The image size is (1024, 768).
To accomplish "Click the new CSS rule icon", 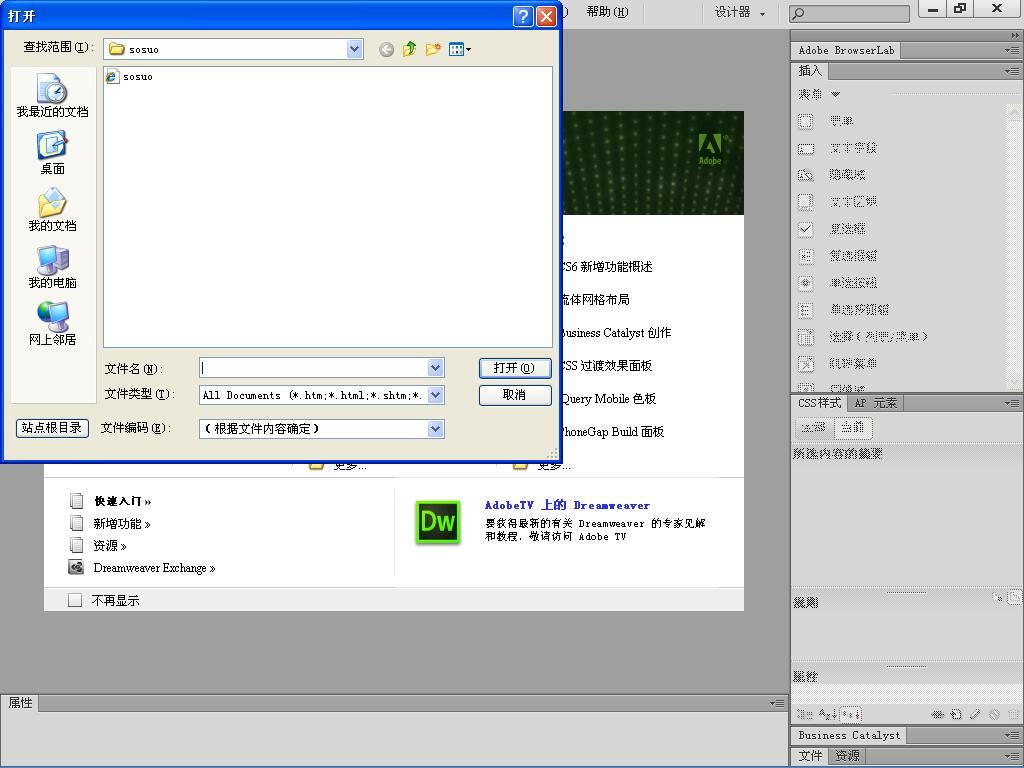I will [956, 714].
